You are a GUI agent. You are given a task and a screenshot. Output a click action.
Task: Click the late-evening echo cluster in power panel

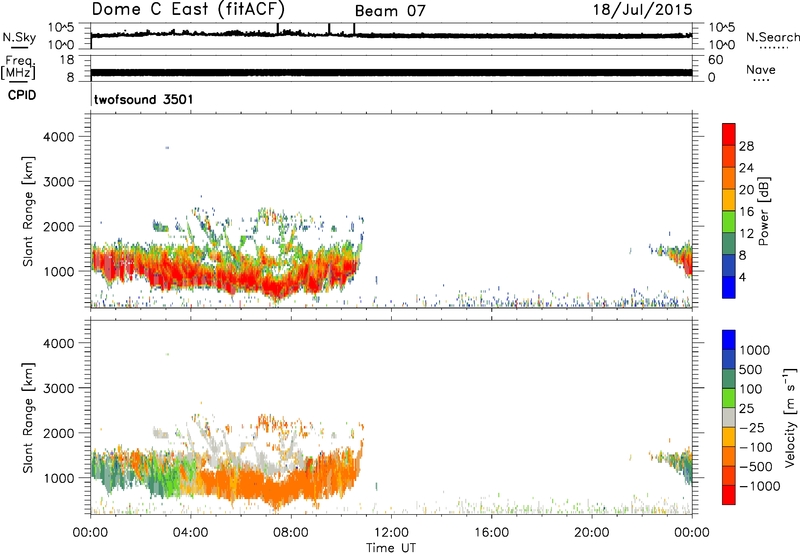[x=676, y=257]
